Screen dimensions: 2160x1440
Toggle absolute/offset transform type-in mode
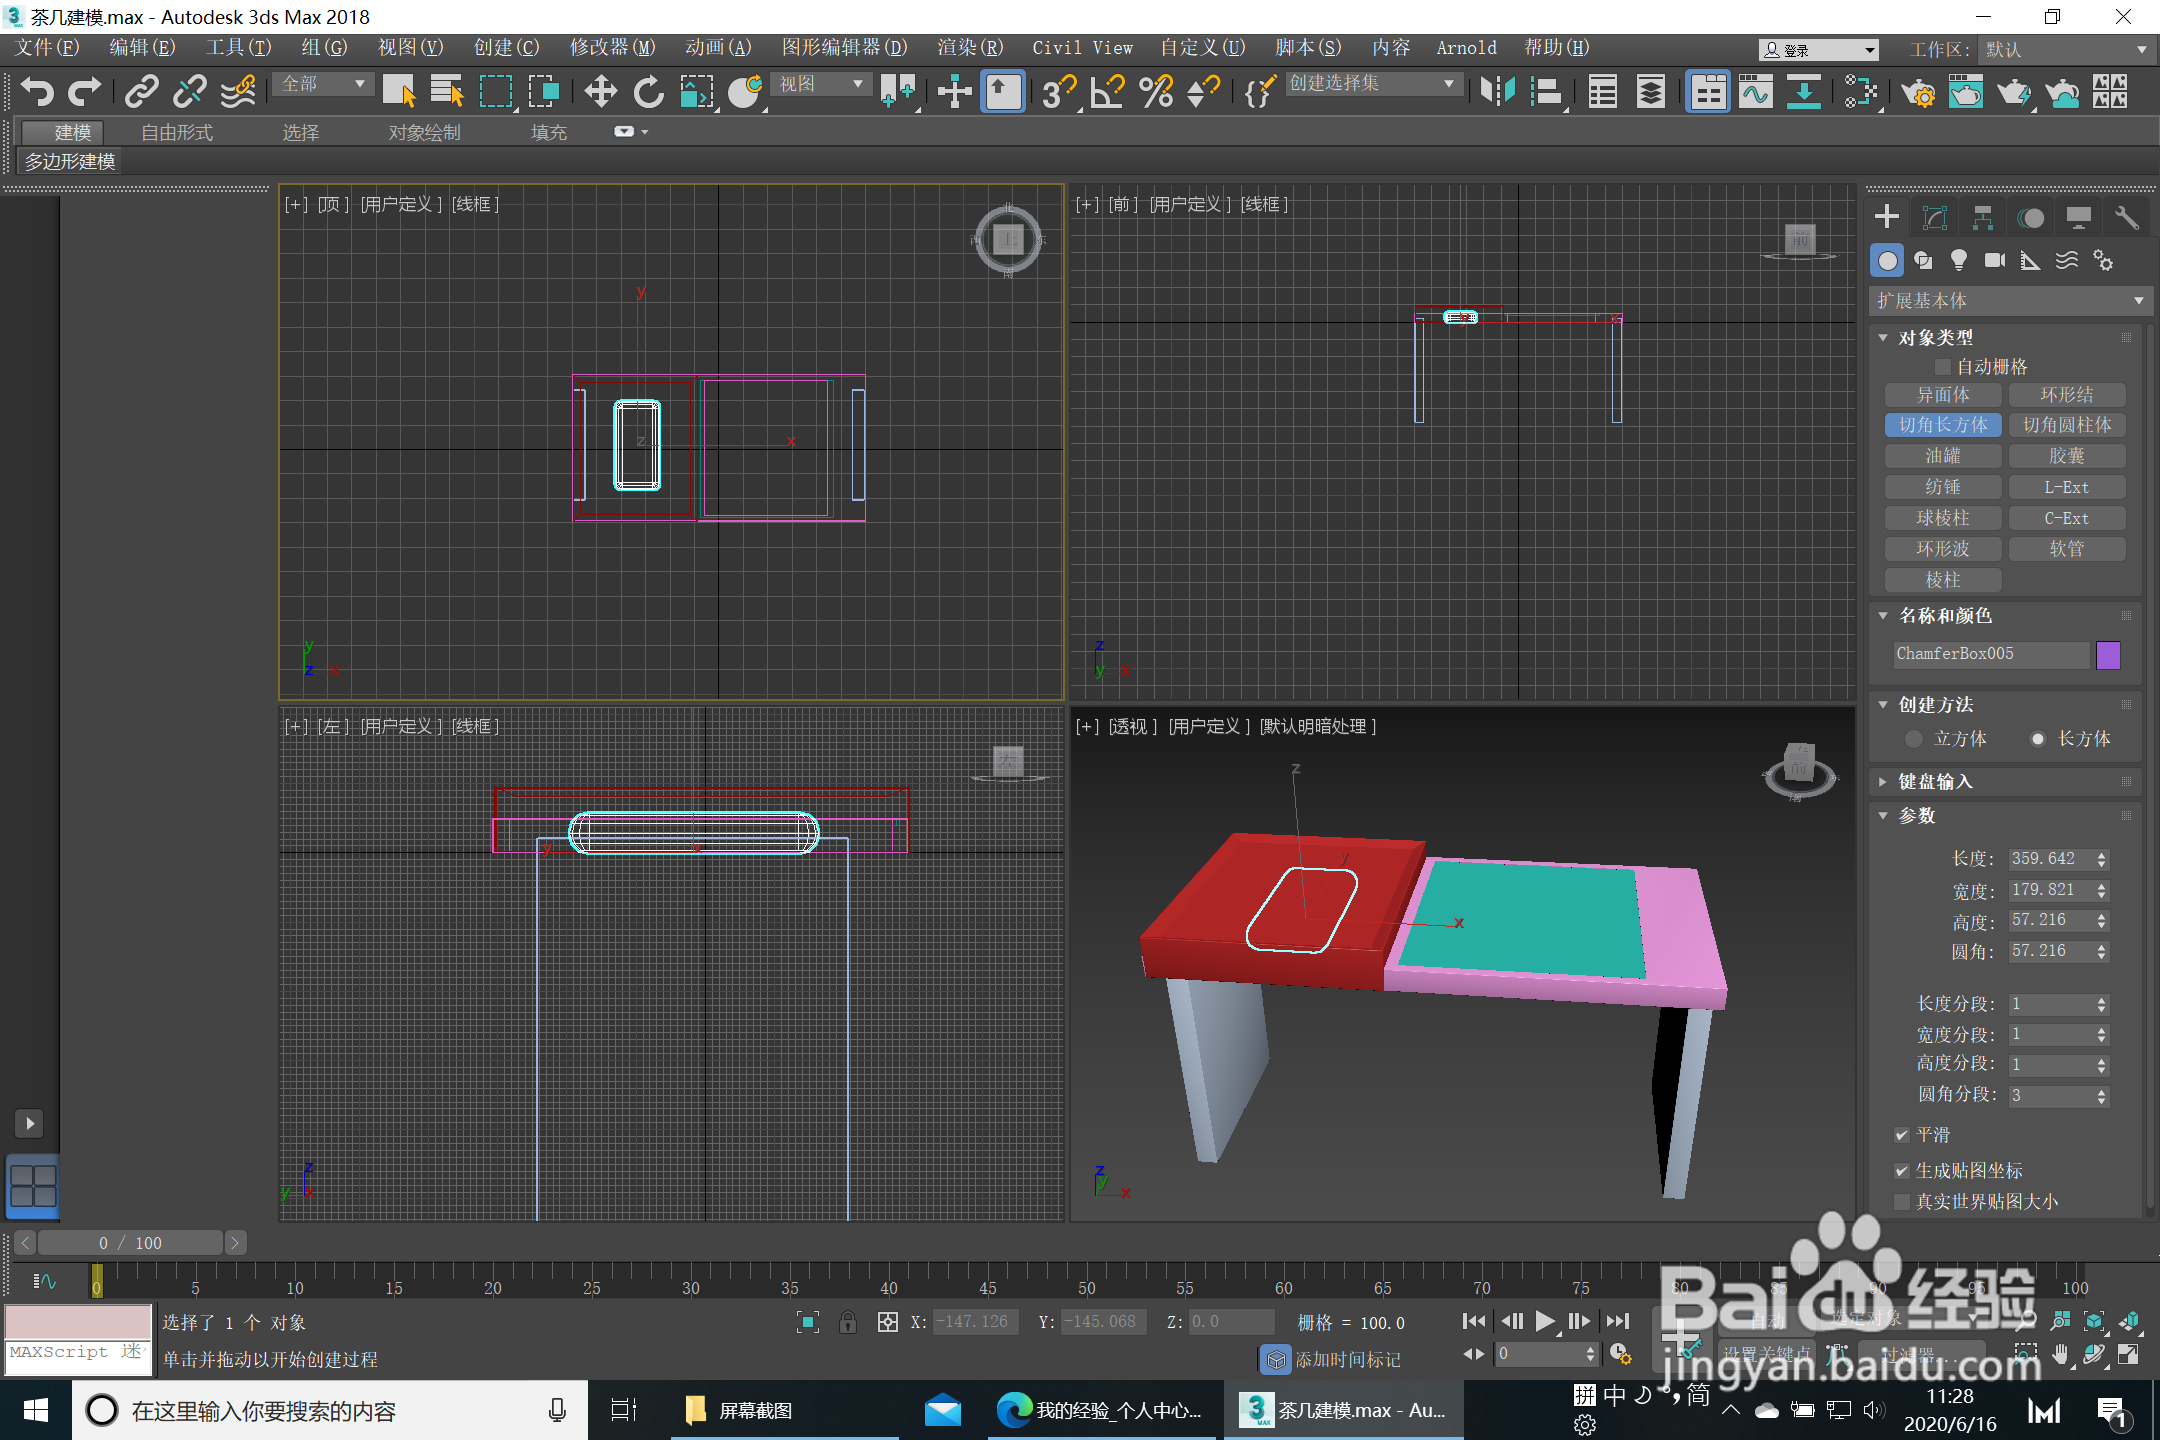pos(887,1322)
